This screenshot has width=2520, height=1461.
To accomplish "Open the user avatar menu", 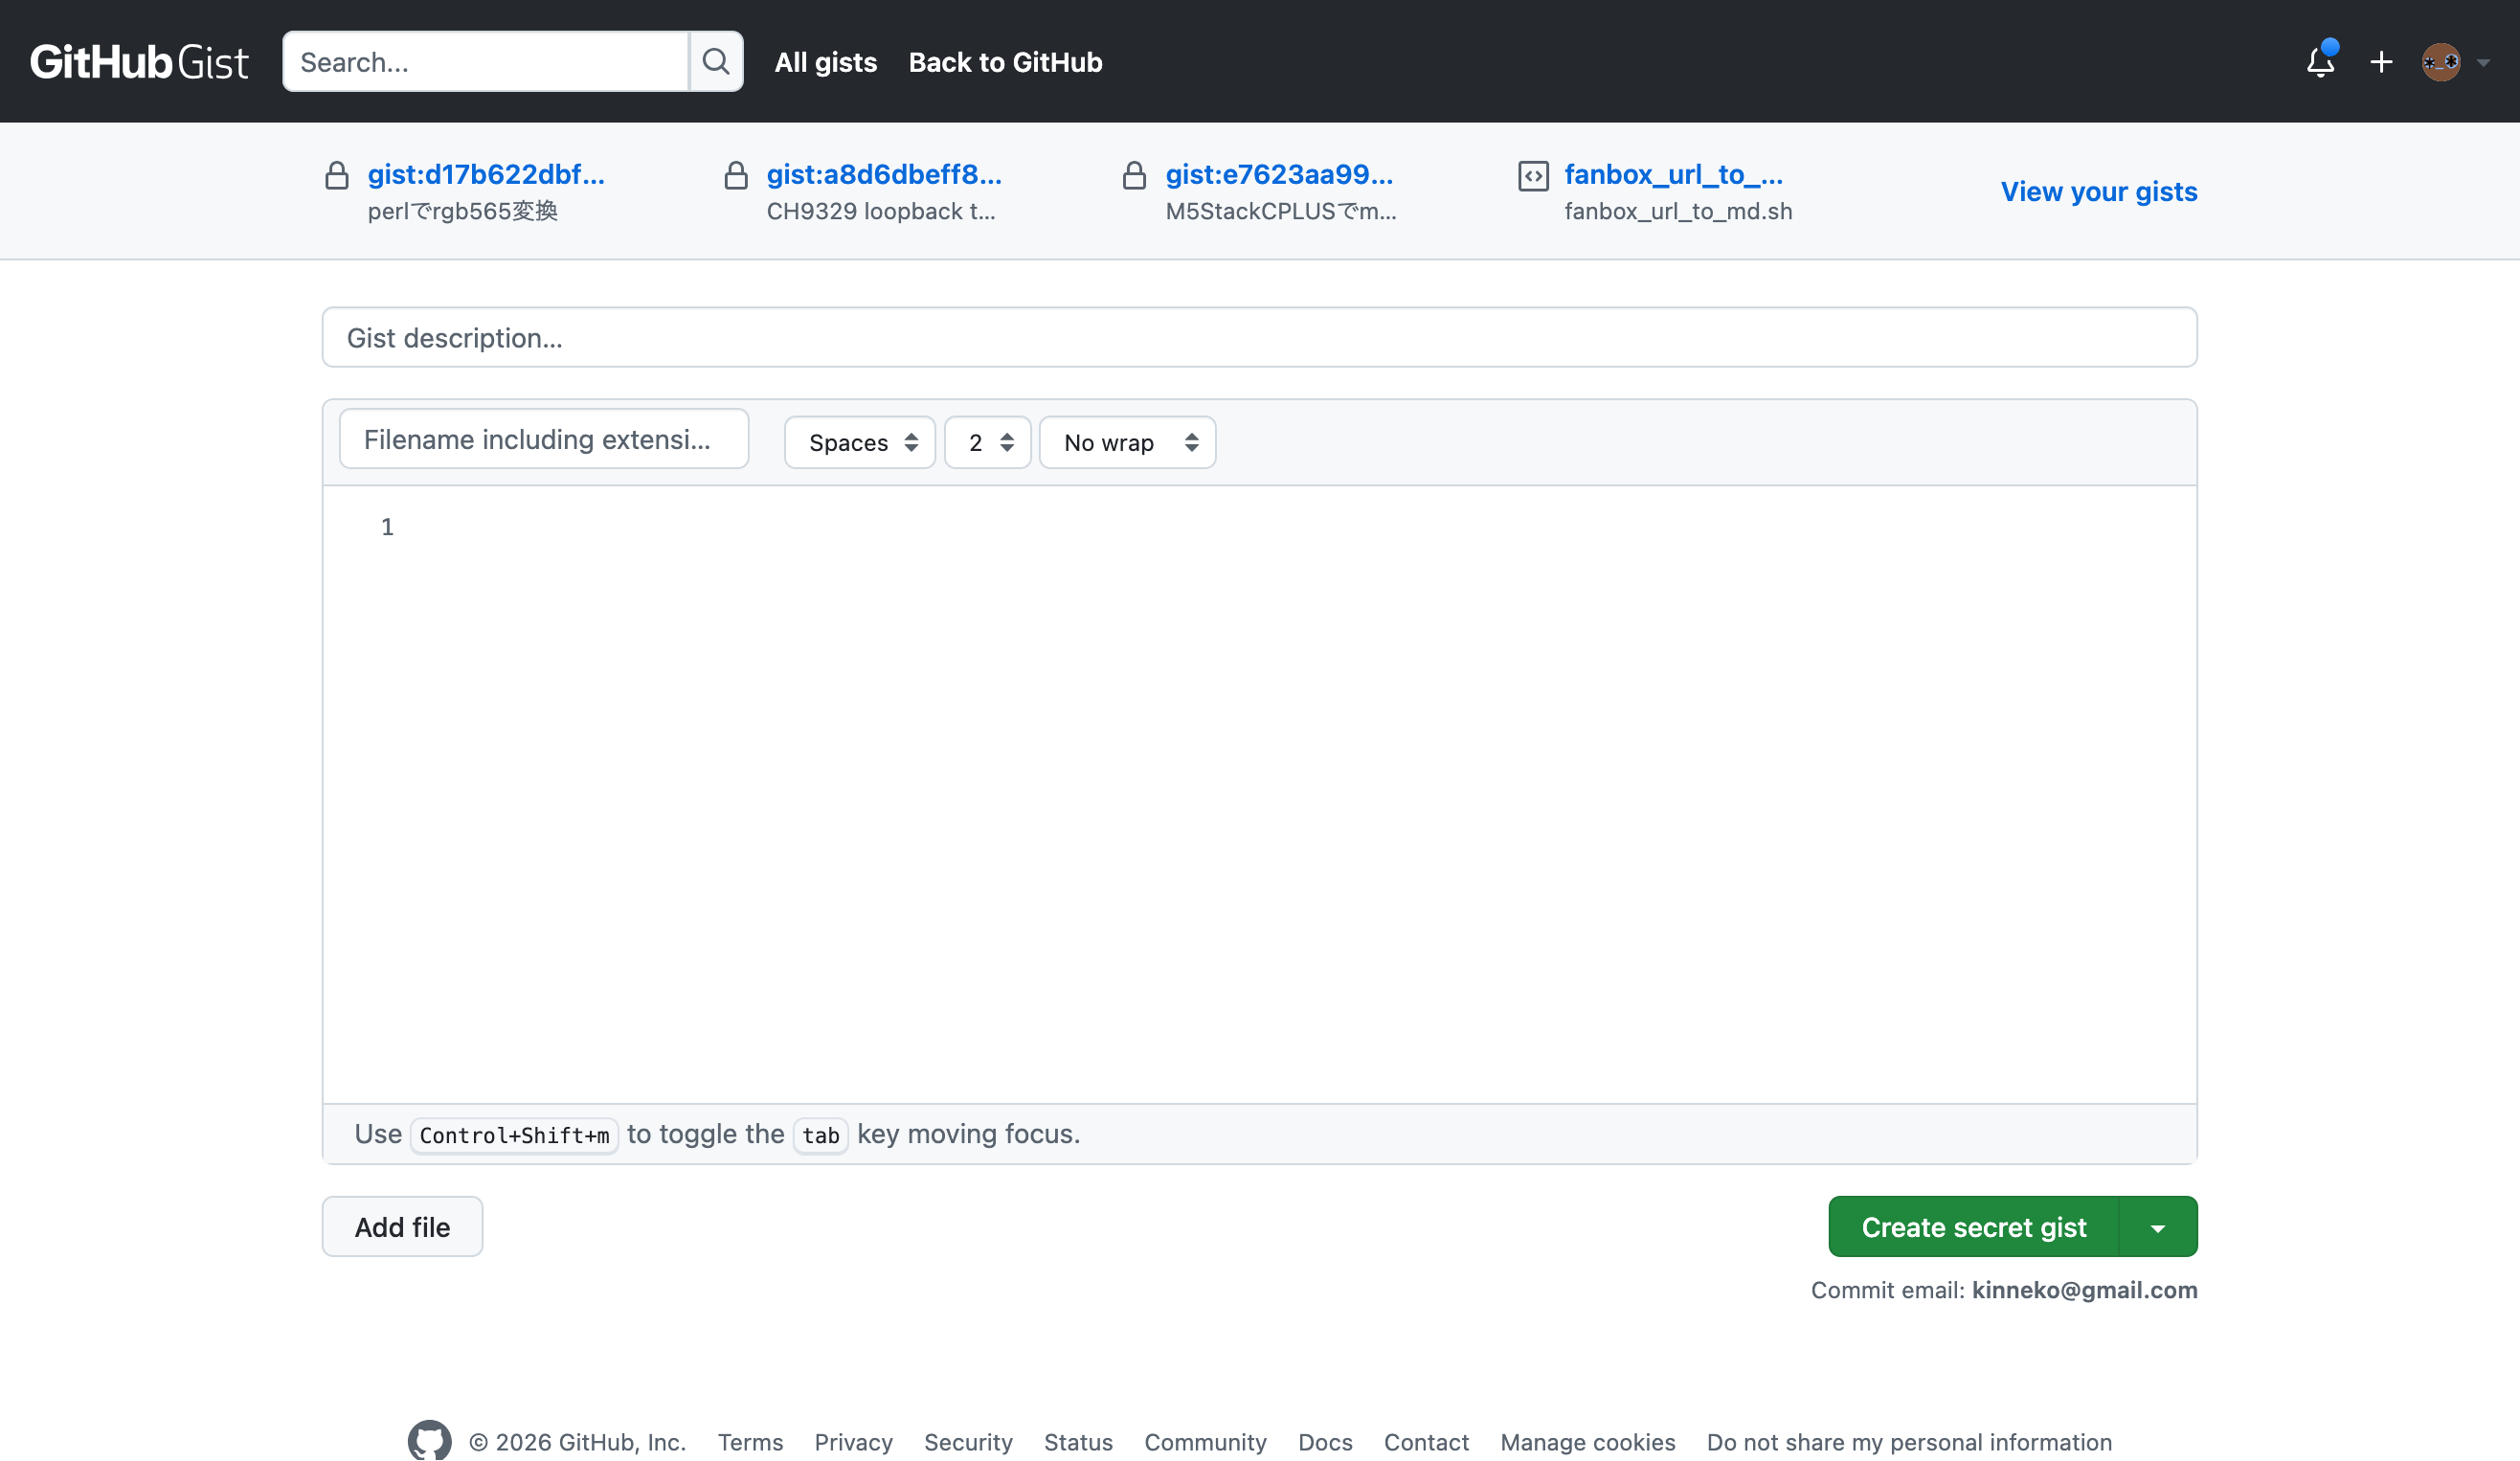I will pyautogui.click(x=2454, y=62).
